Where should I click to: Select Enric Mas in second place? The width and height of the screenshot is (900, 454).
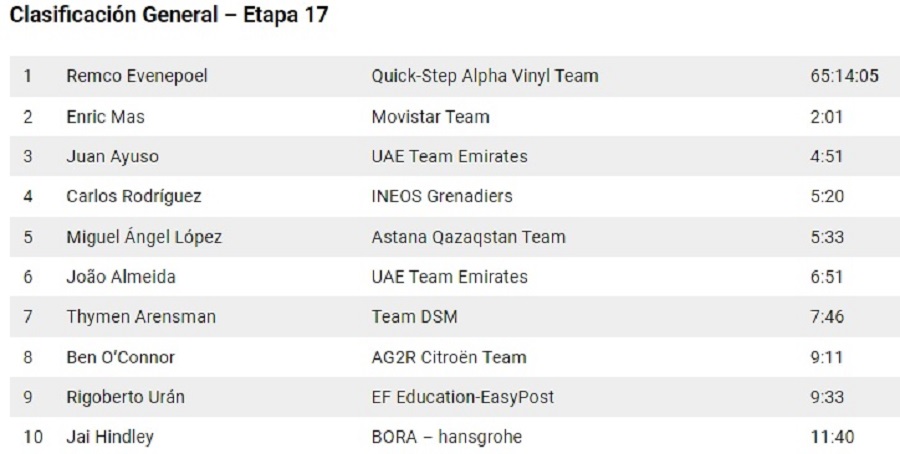click(x=106, y=116)
